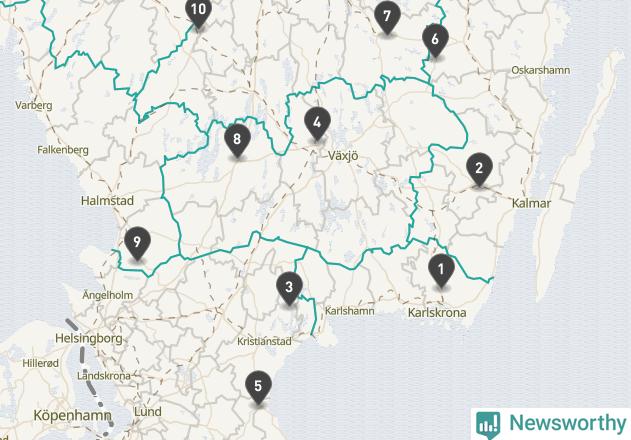The image size is (631, 440).
Task: Select map pin number 2 near Kalmar
Action: [479, 169]
